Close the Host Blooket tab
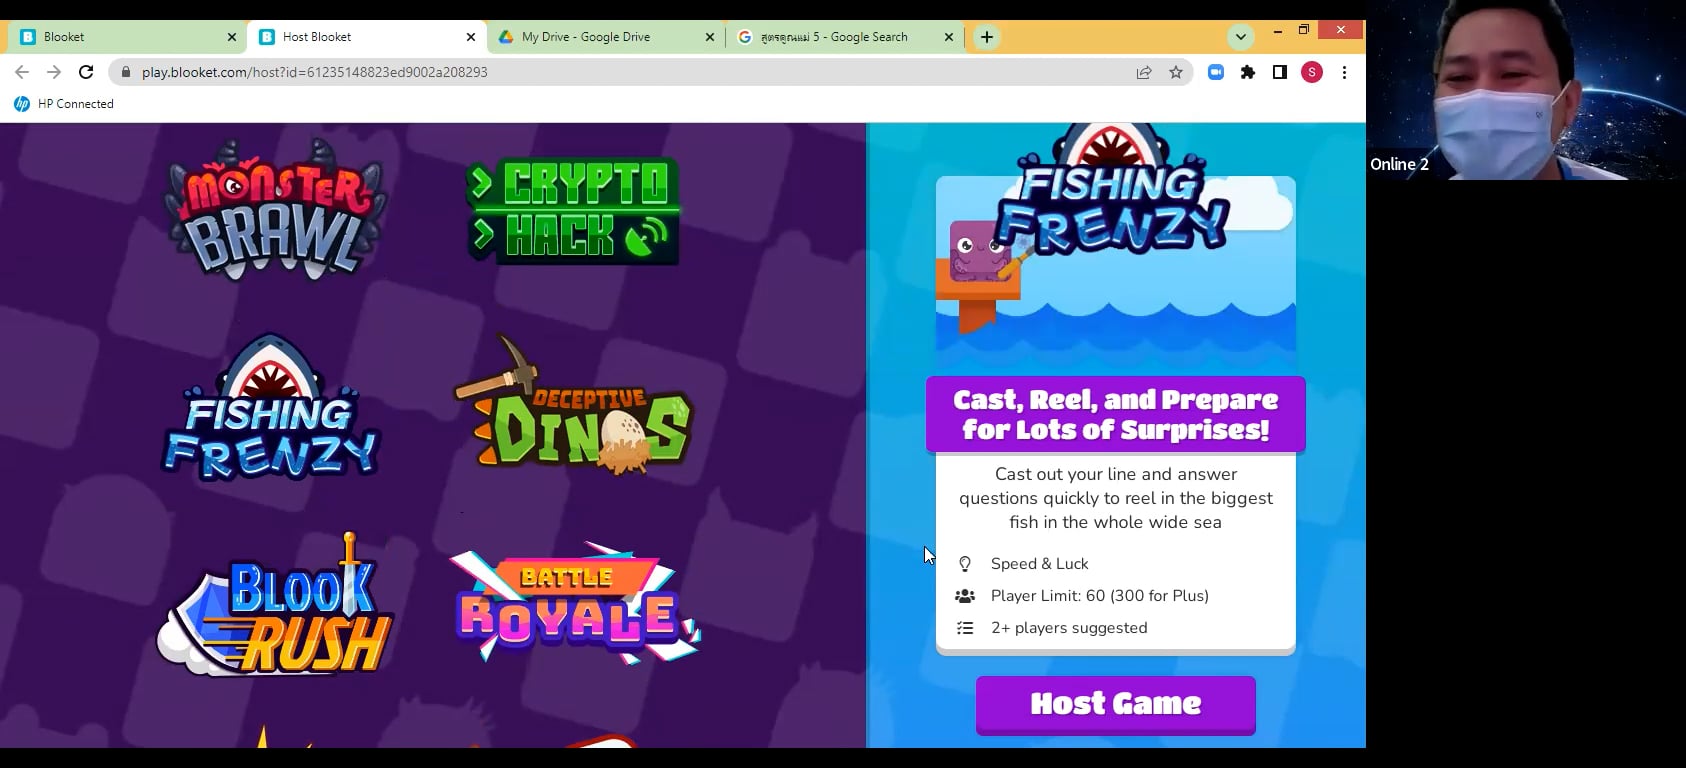The image size is (1686, 768). point(471,37)
